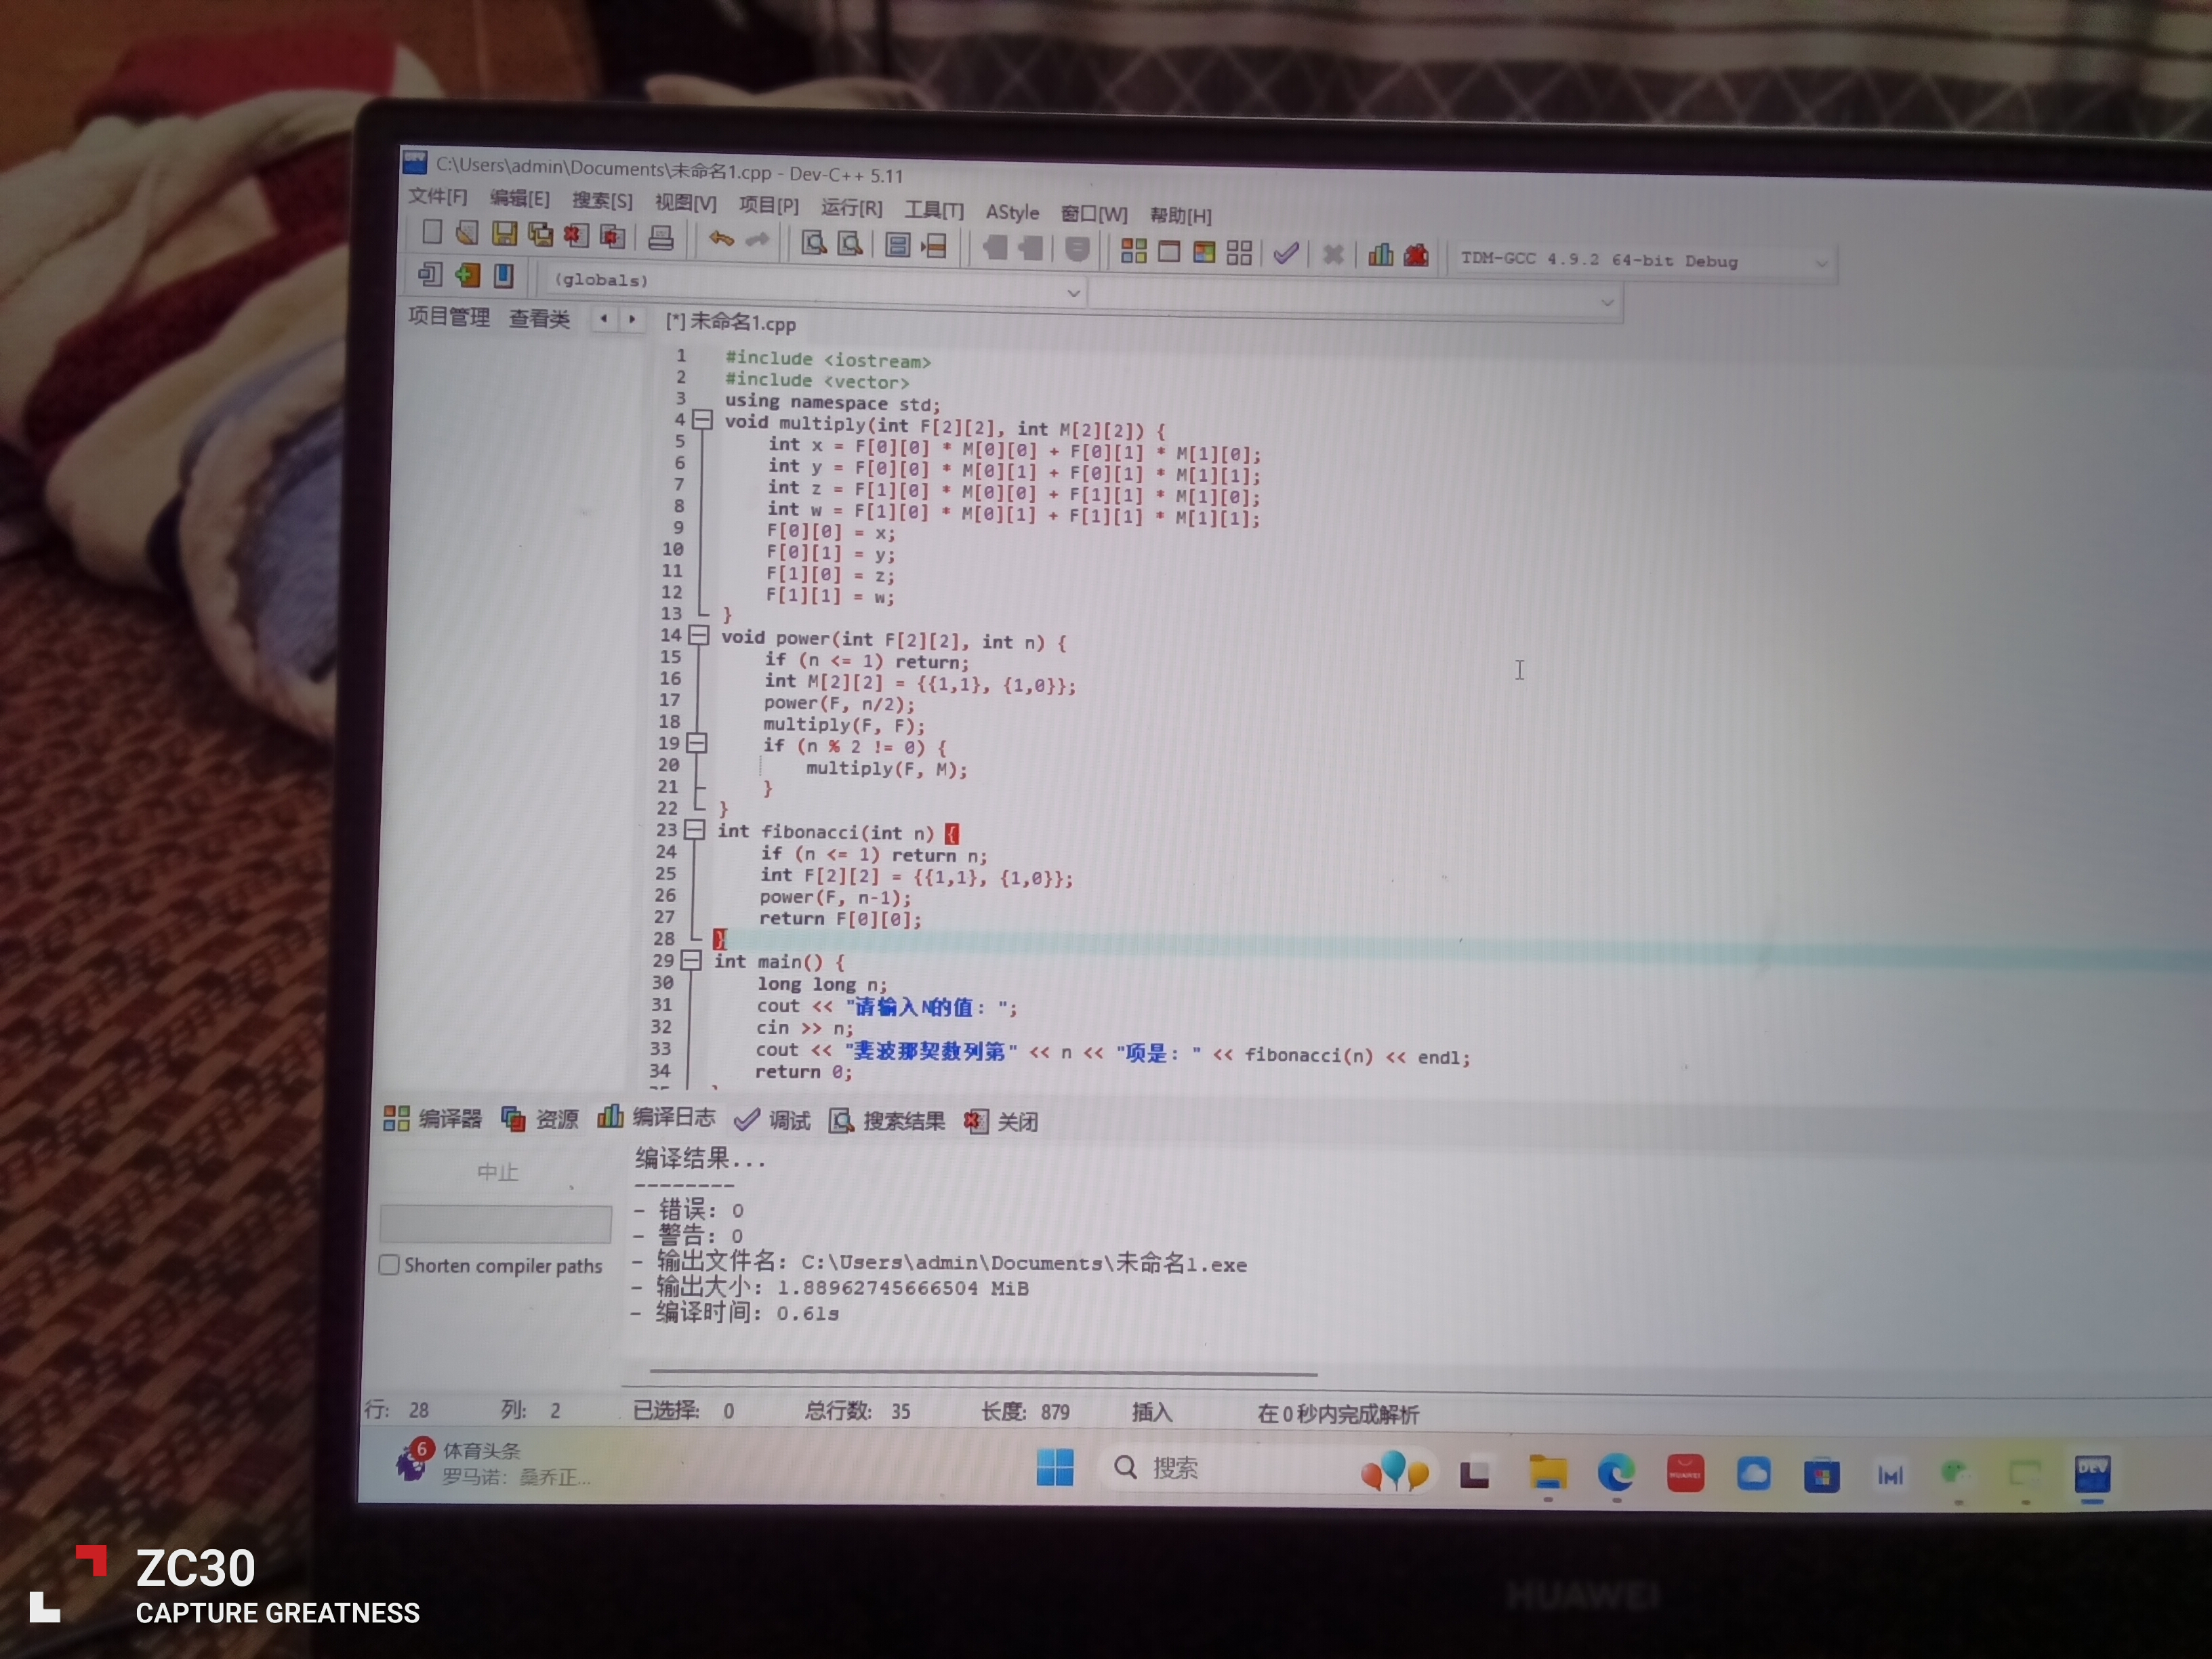This screenshot has width=2212, height=1659.
Task: Click the Insert bookmark-style icon on second toolbar row
Action: coord(430,274)
